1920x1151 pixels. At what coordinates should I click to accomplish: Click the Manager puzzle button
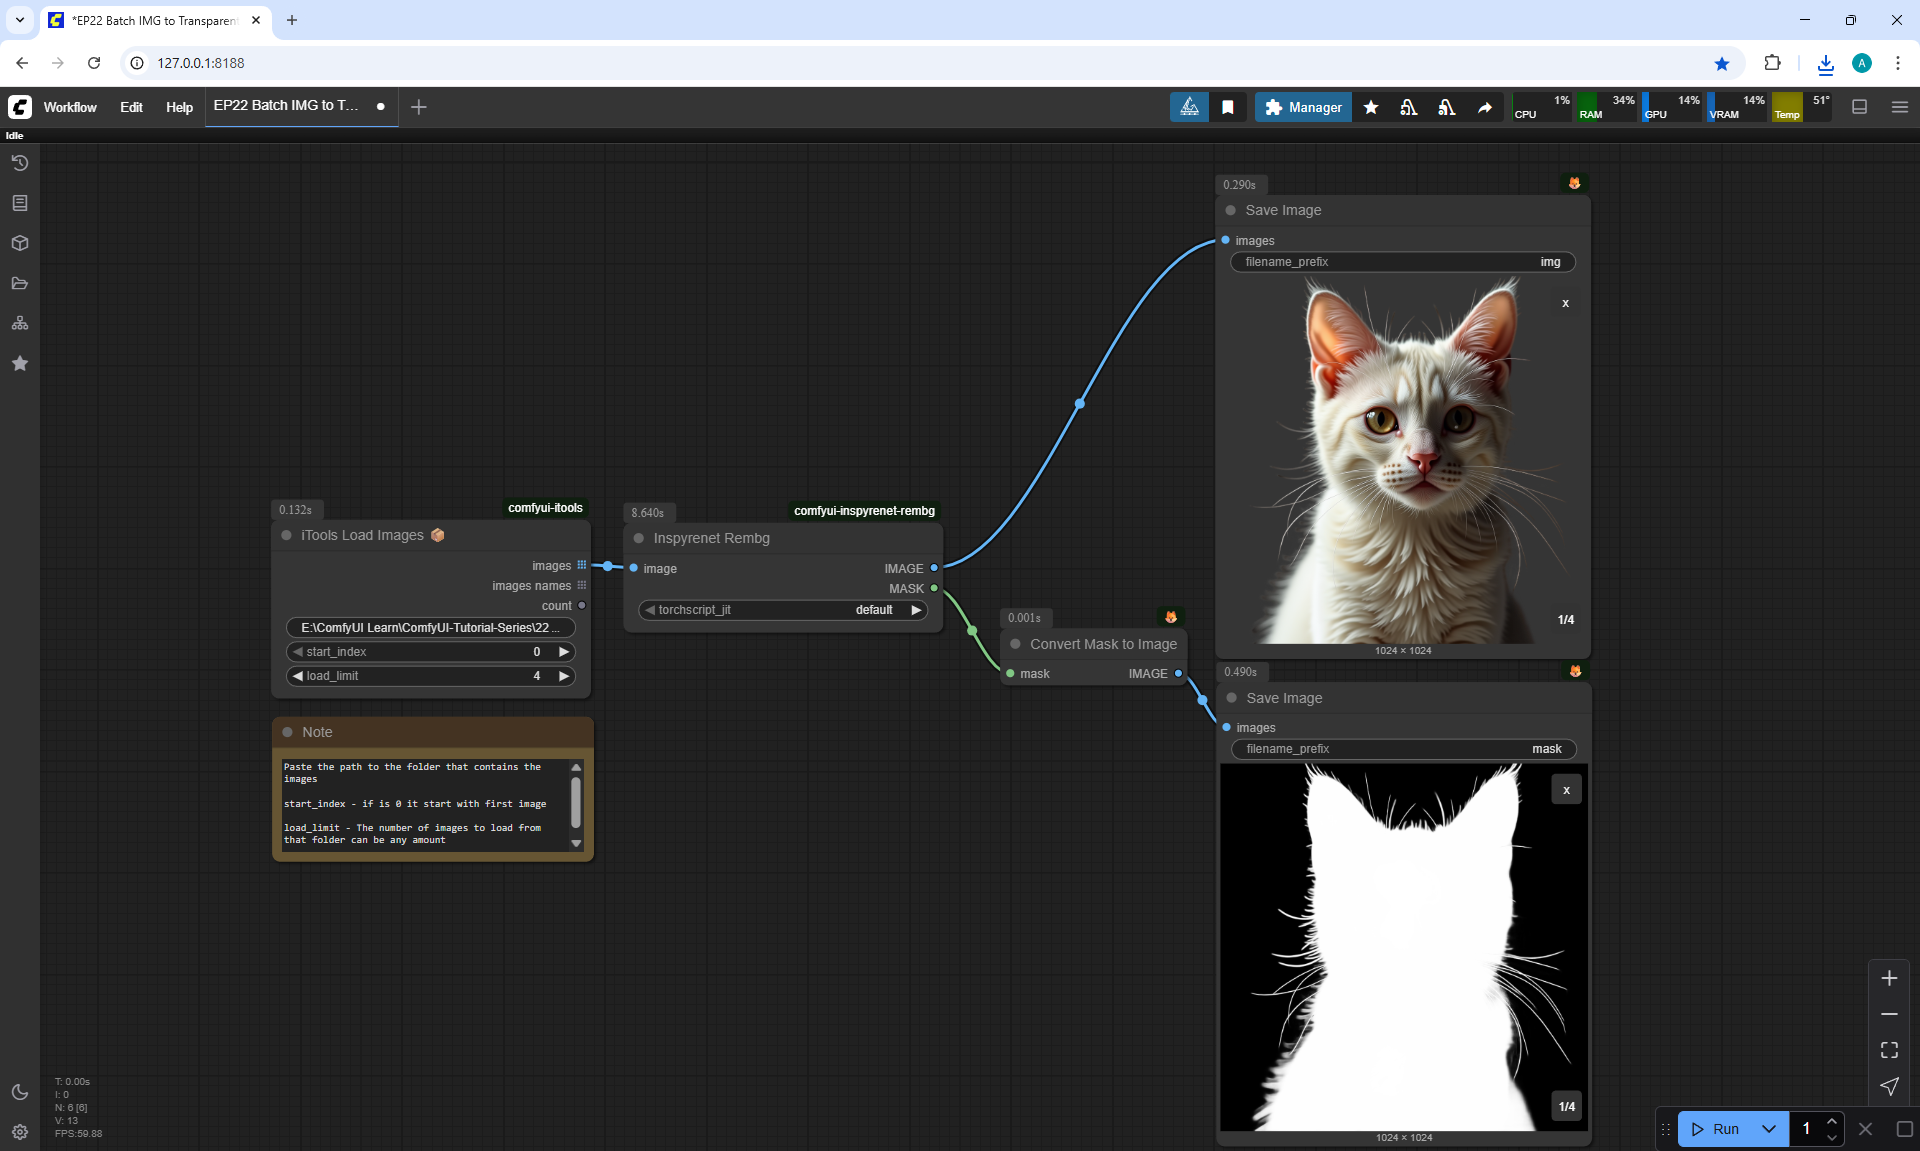point(1303,107)
